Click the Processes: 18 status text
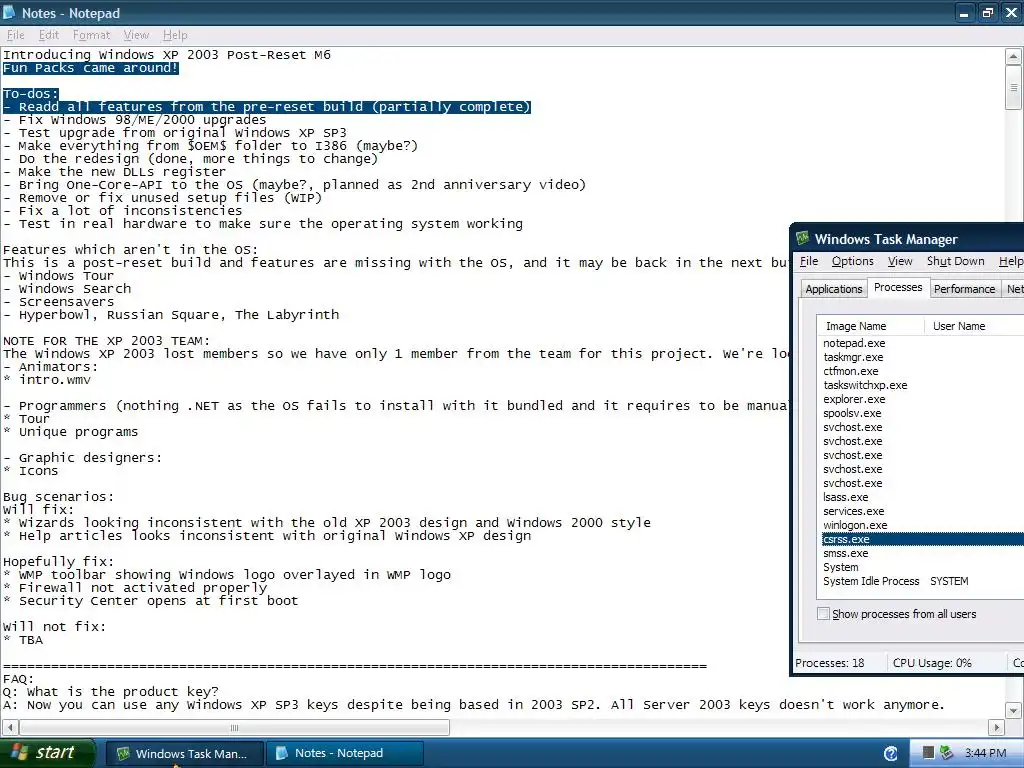This screenshot has width=1024, height=768. 829,663
